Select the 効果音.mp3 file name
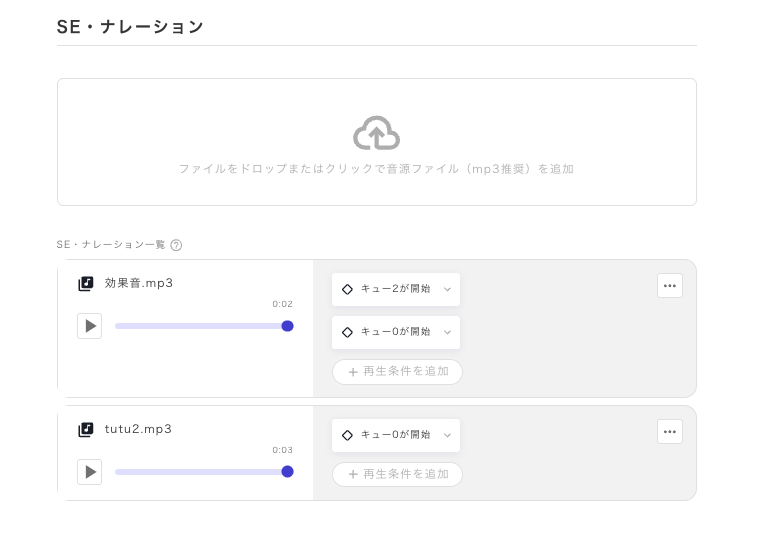 click(139, 283)
